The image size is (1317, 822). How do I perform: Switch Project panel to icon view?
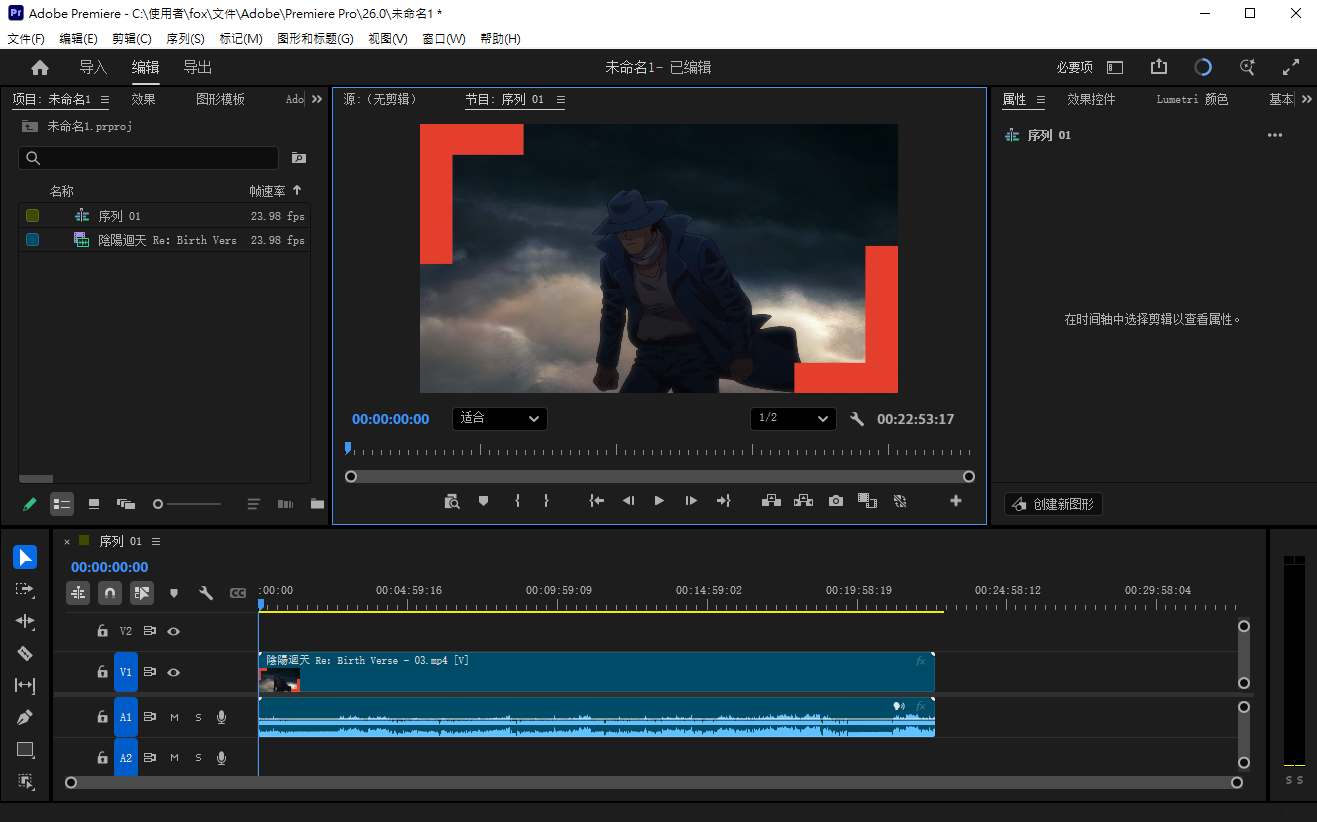click(x=94, y=504)
